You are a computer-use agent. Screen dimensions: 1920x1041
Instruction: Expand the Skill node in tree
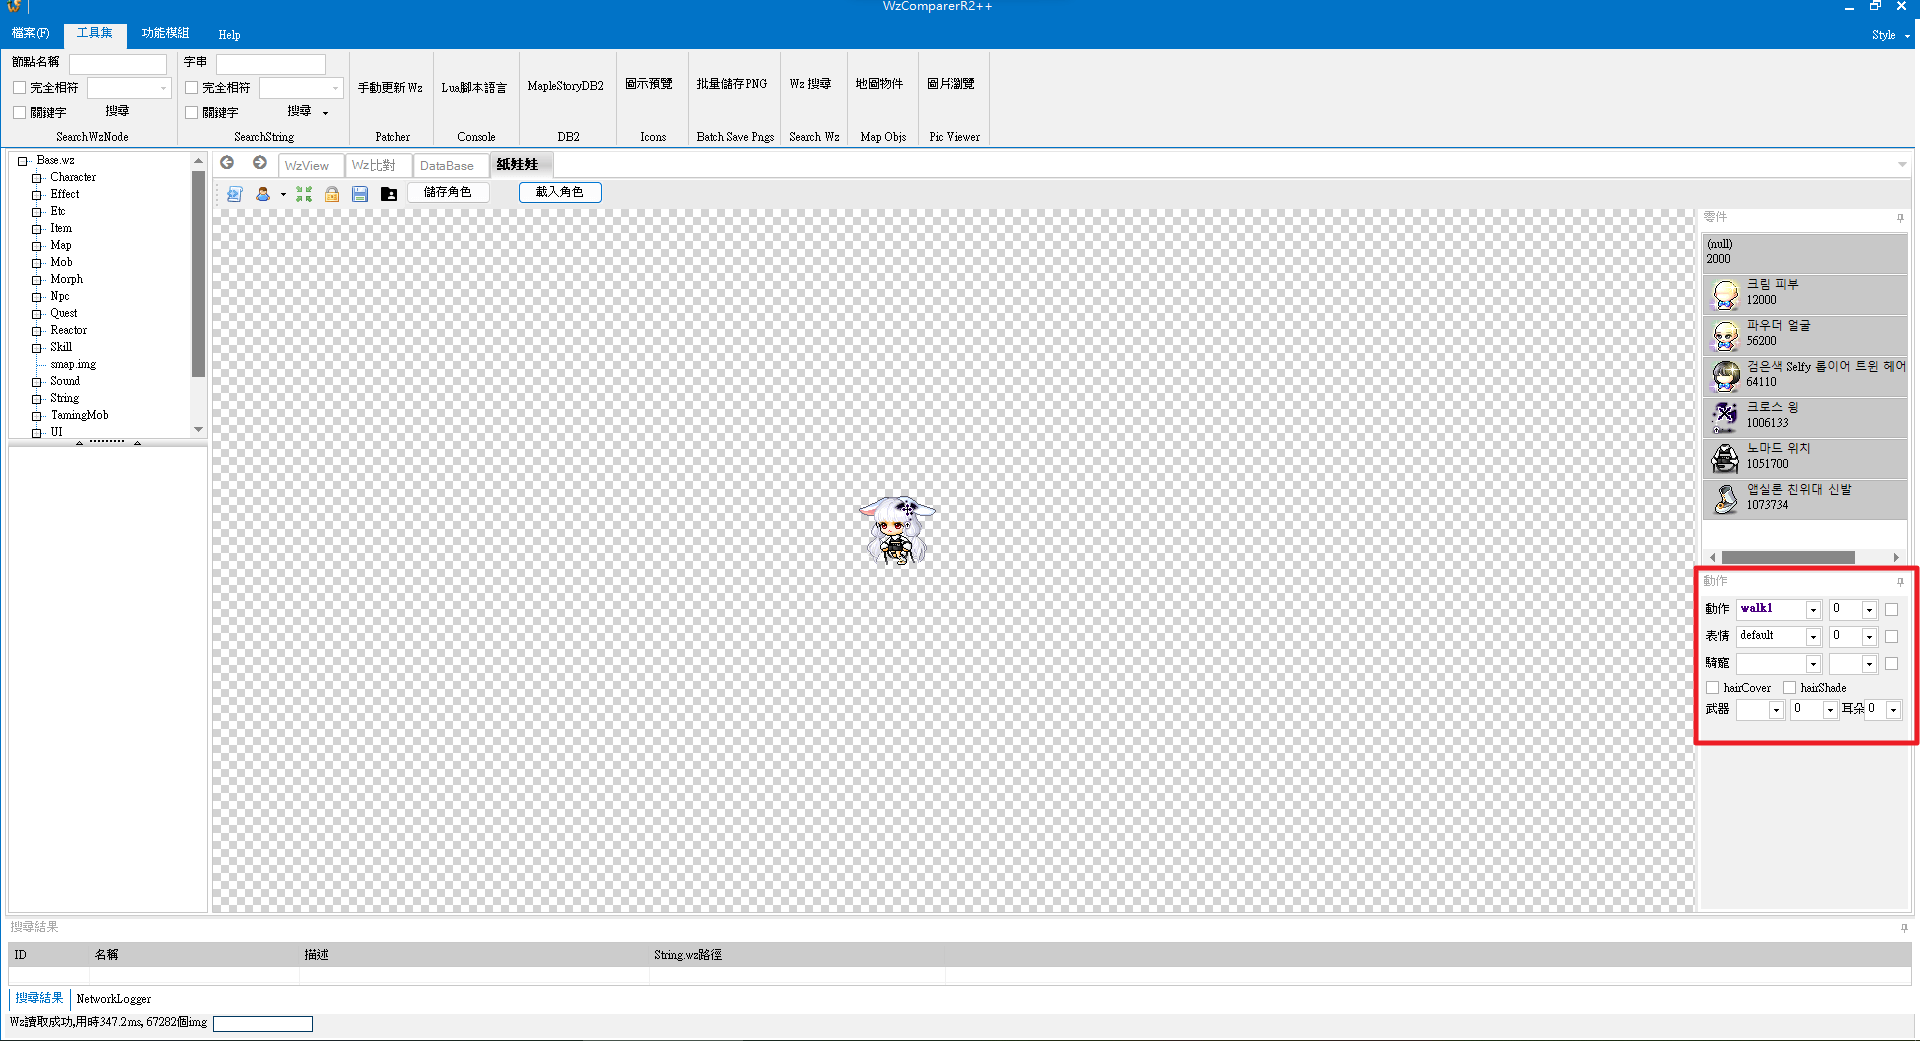(37, 348)
